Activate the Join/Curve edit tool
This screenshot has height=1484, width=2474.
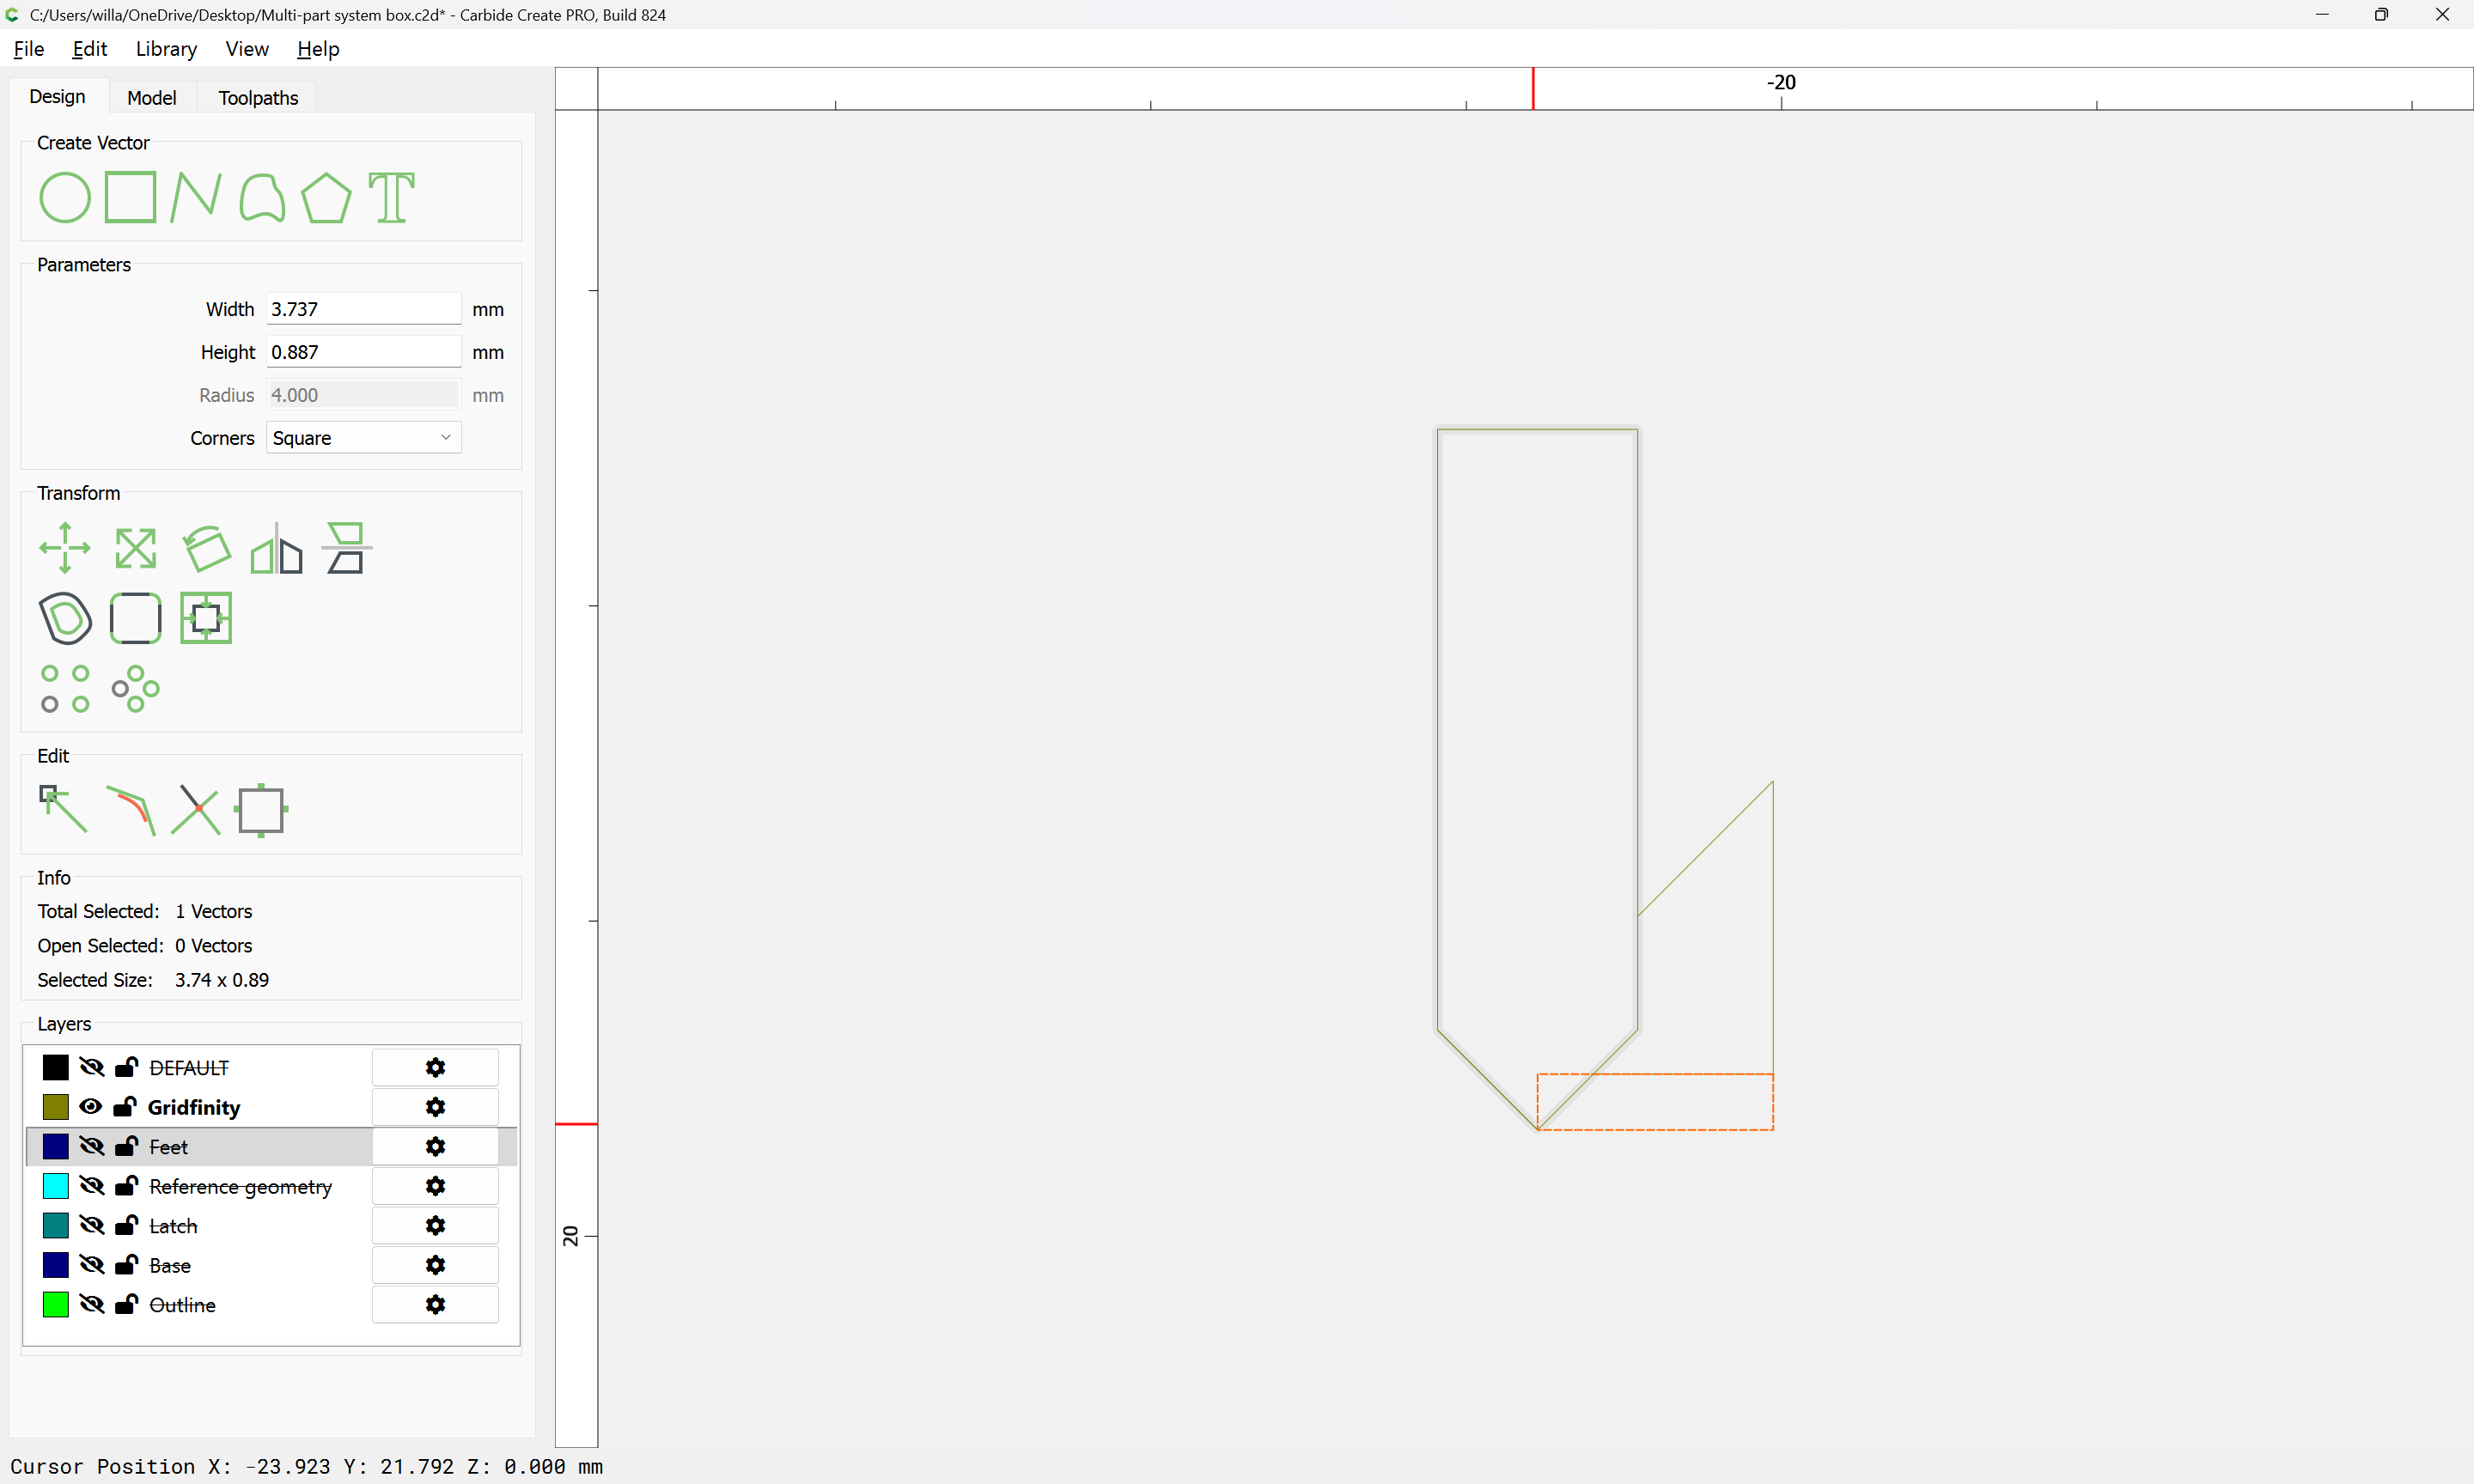tap(131, 810)
